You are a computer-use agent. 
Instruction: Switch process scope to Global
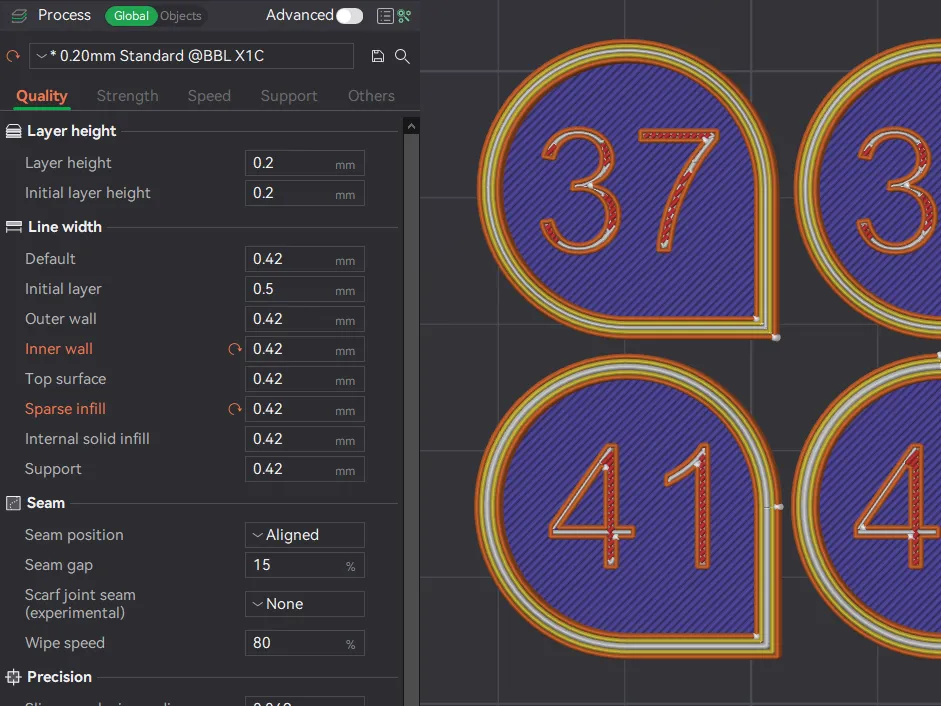(131, 16)
